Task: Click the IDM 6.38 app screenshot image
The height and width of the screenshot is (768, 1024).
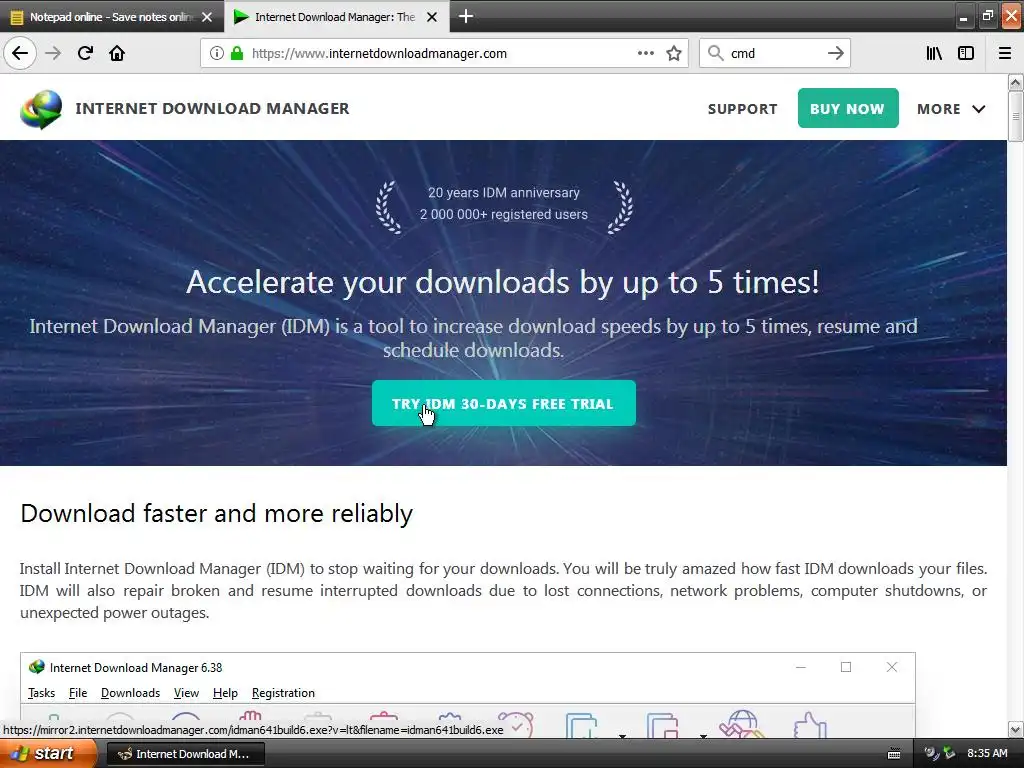Action: [468, 695]
